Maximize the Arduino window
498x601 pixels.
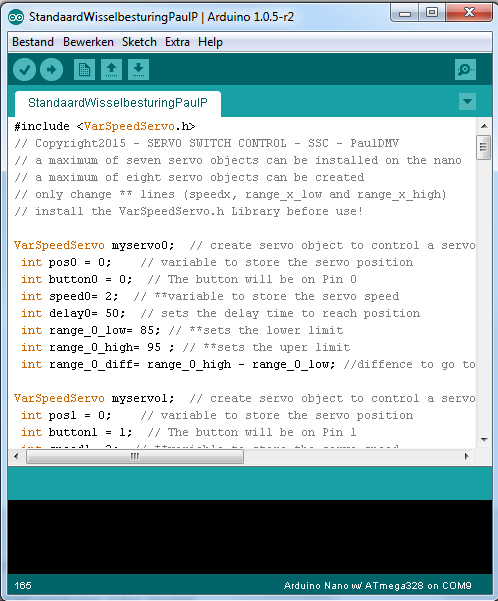coord(432,13)
